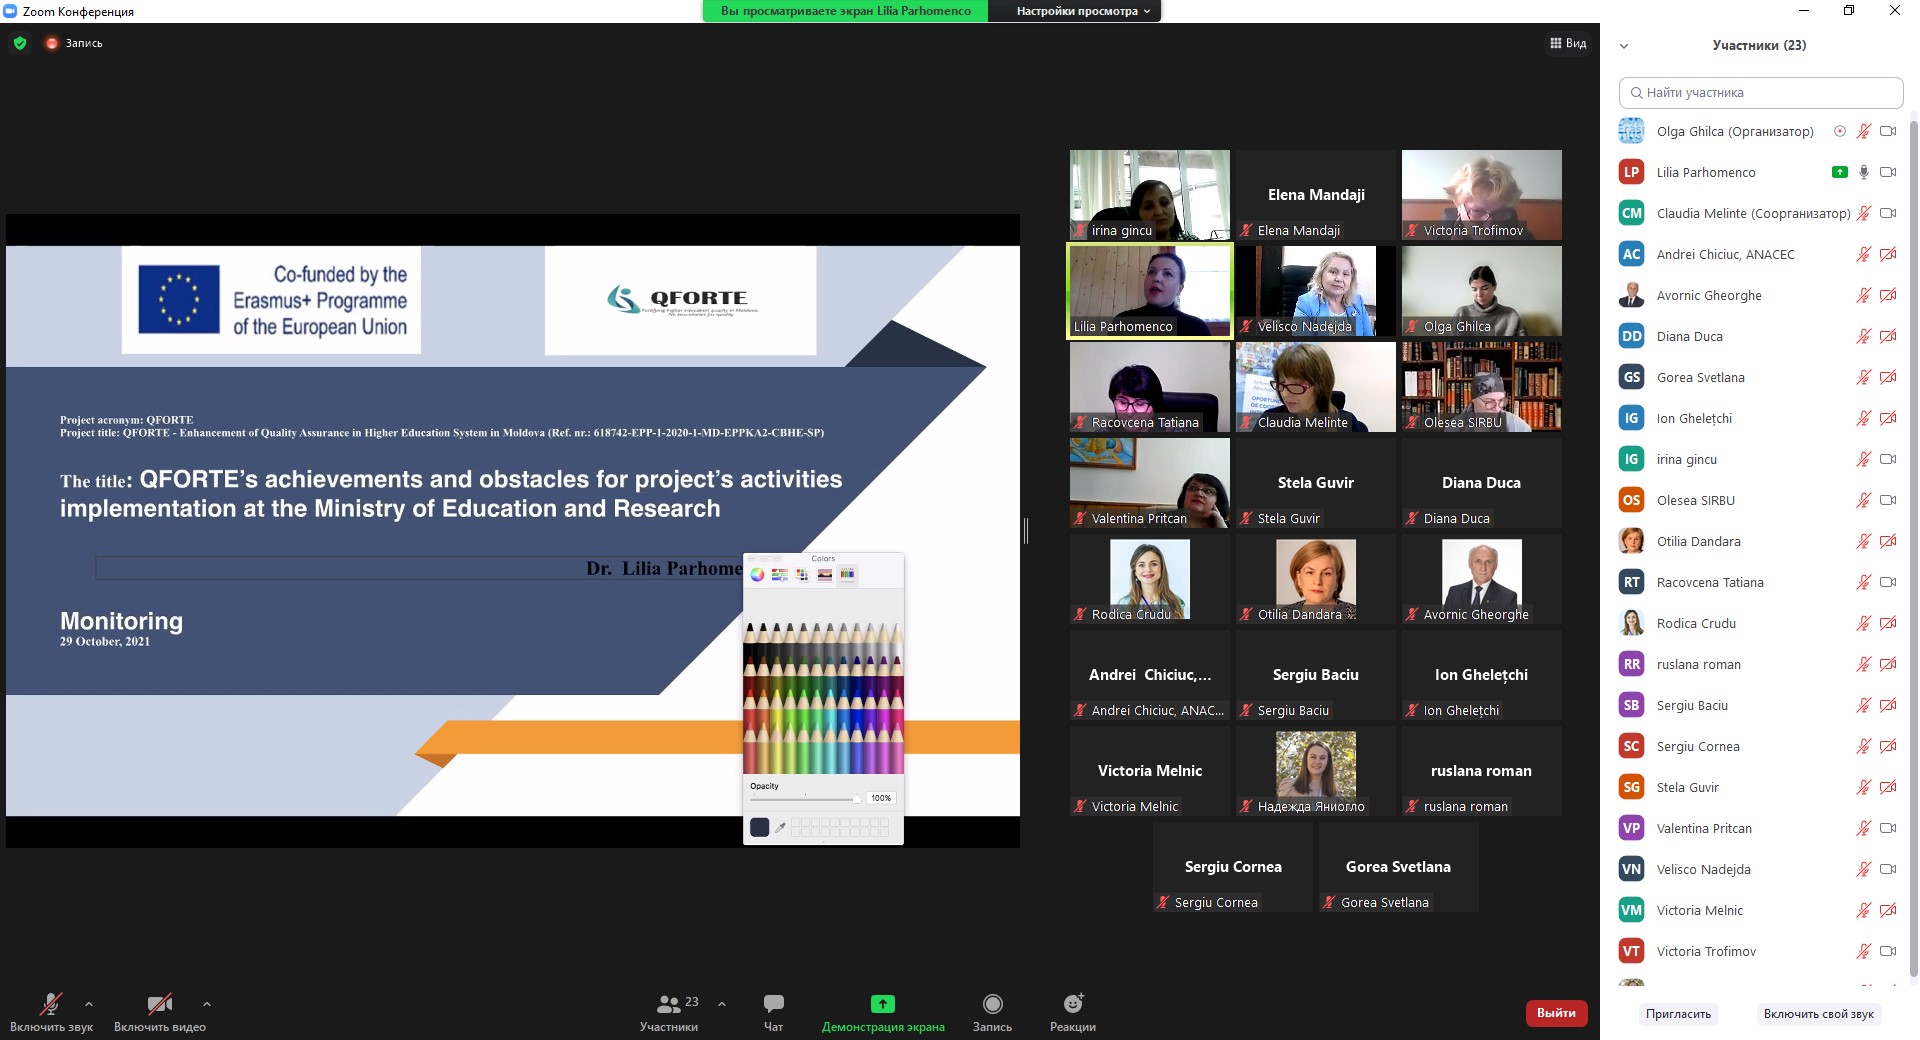Click the Пригласить invite button
This screenshot has height=1040, width=1920.
coord(1678,1014)
